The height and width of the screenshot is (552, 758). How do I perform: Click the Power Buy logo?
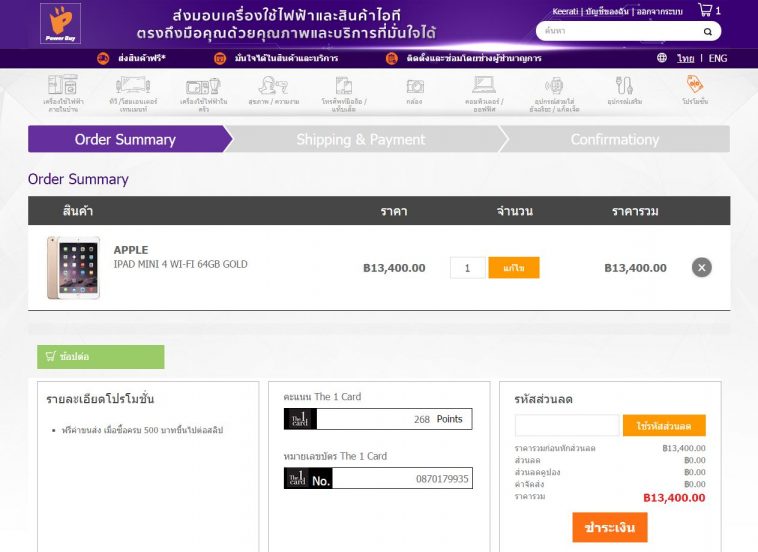59,24
